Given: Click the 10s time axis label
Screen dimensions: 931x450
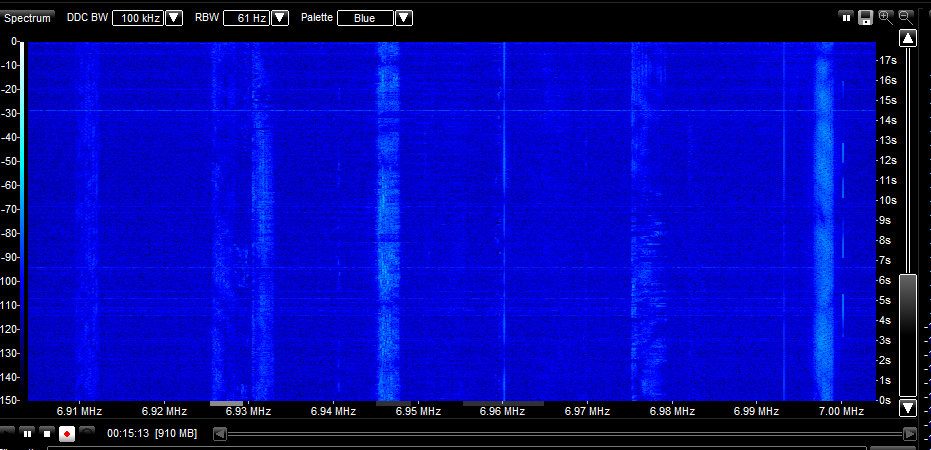Looking at the screenshot, I should click(887, 200).
